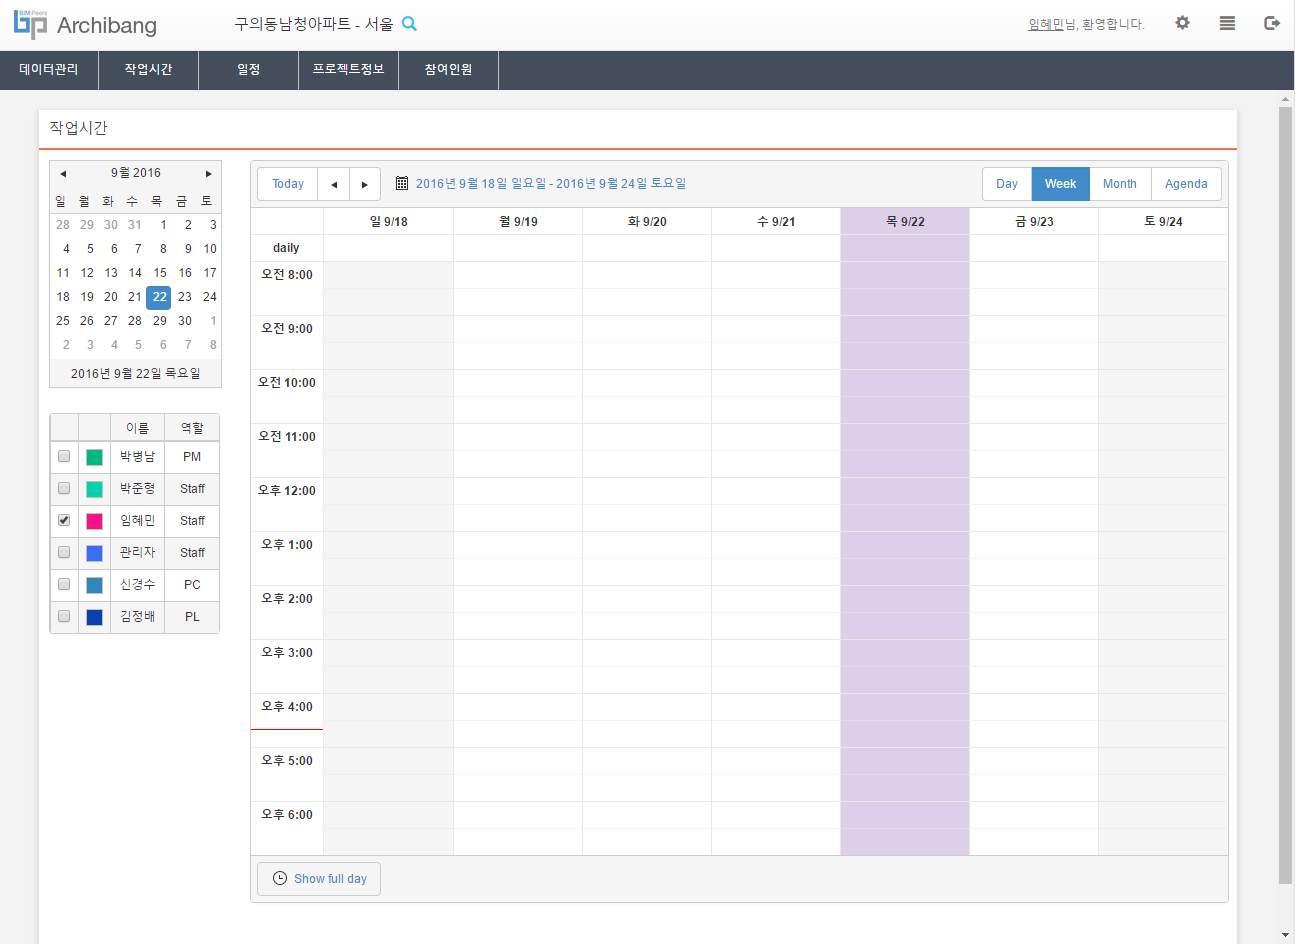The image size is (1295, 944).
Task: Click the name 관리자 in staff list
Action: [x=138, y=553]
